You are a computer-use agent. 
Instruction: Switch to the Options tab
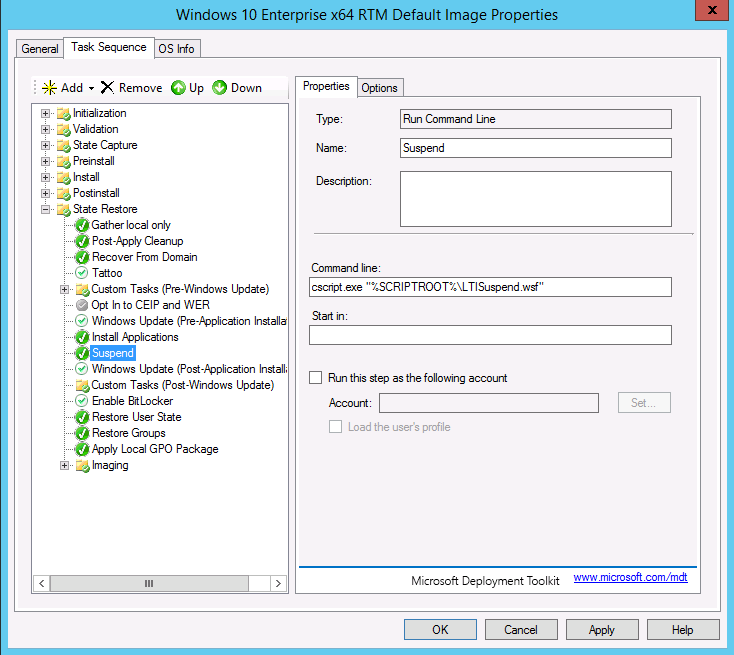pyautogui.click(x=379, y=88)
